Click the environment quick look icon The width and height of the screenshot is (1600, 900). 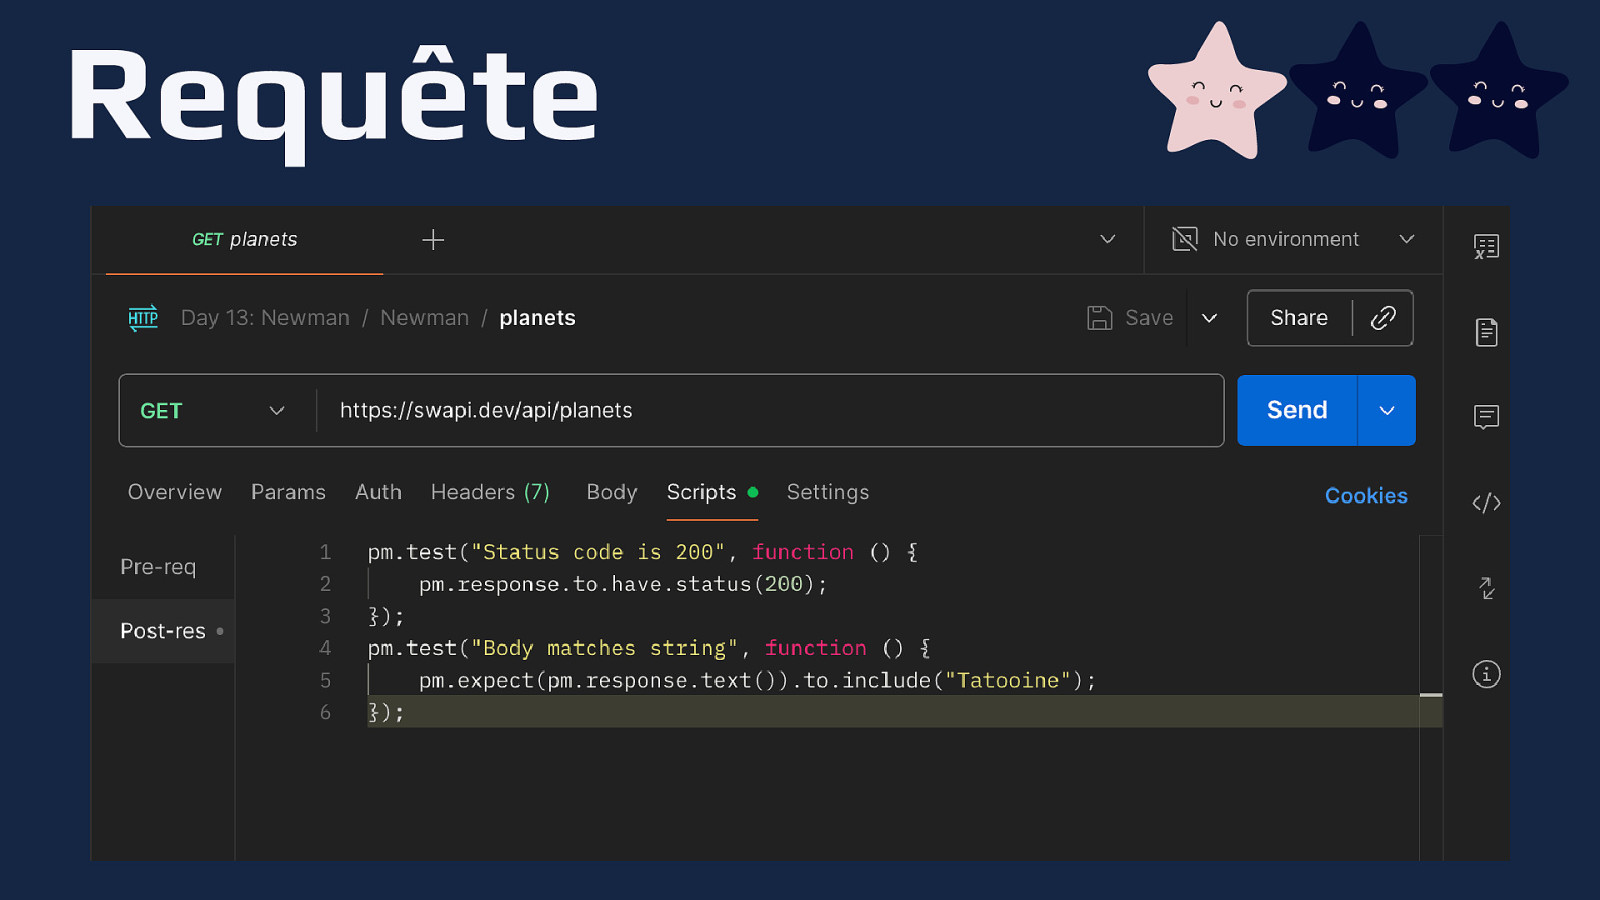pyautogui.click(x=1486, y=246)
